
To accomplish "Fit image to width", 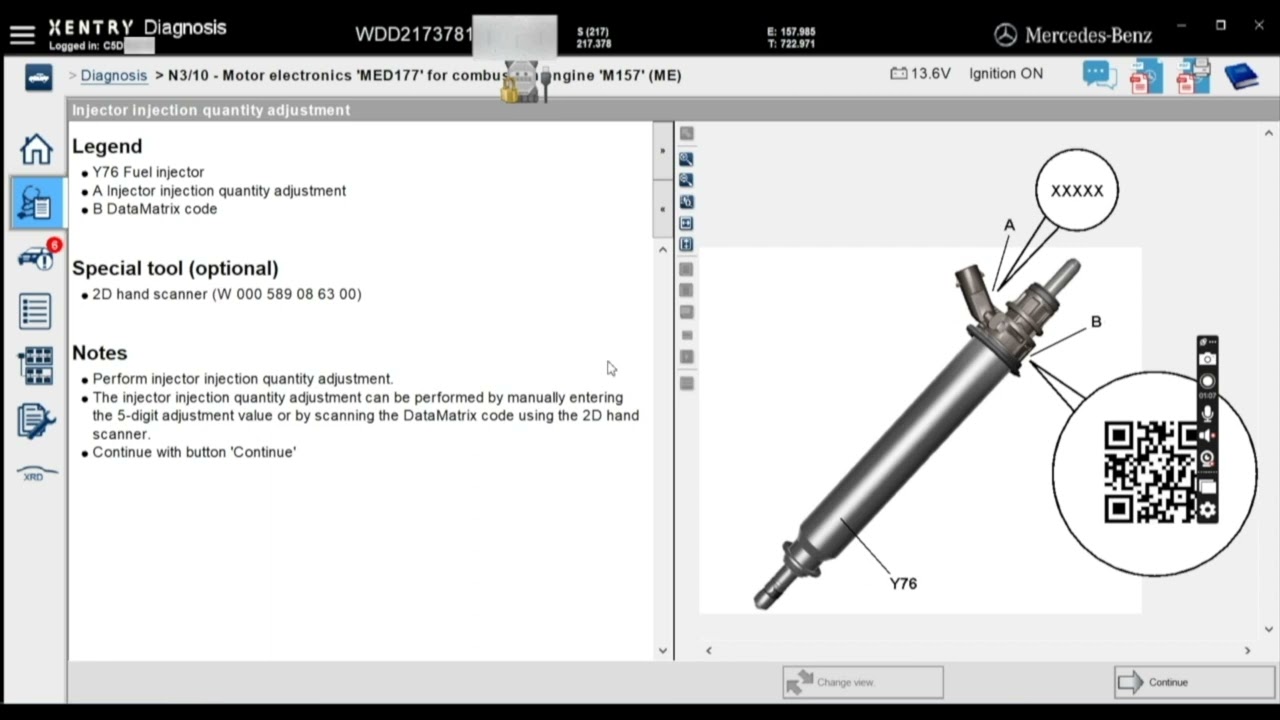I will click(686, 223).
